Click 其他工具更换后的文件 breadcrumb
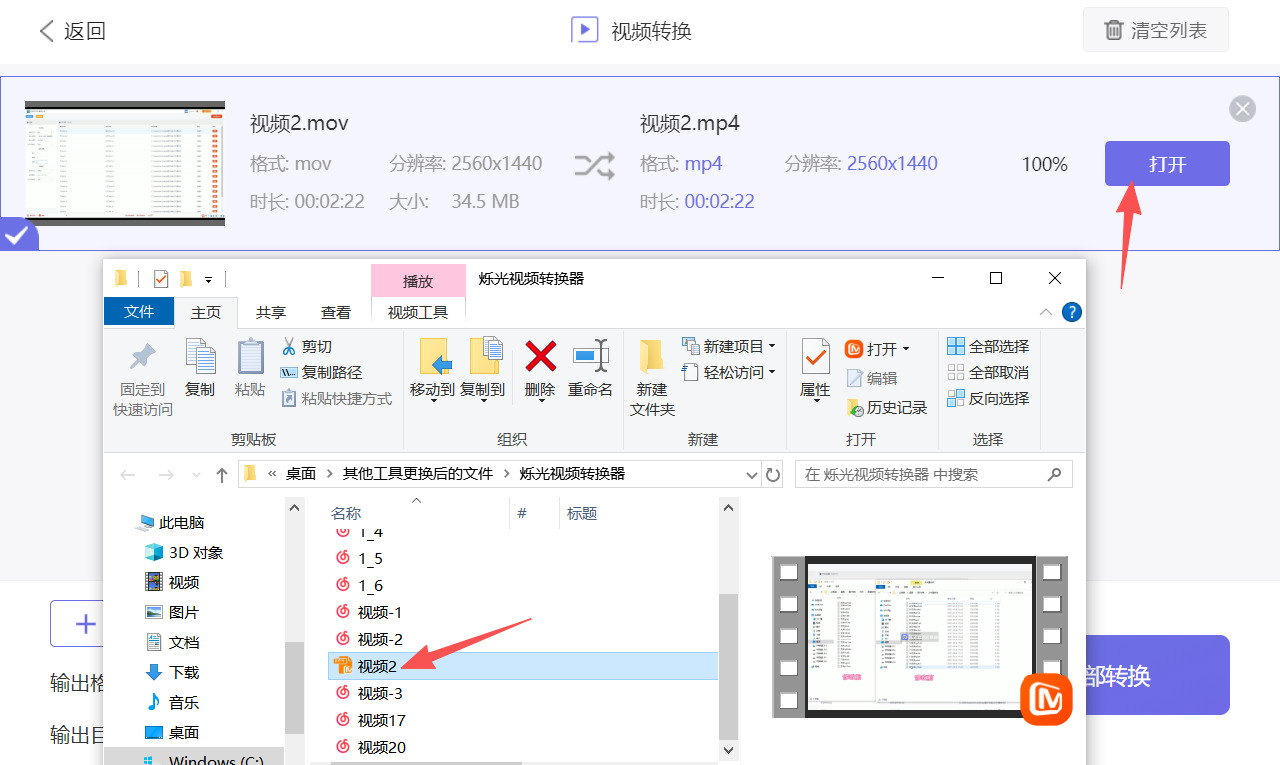1280x765 pixels. click(418, 474)
